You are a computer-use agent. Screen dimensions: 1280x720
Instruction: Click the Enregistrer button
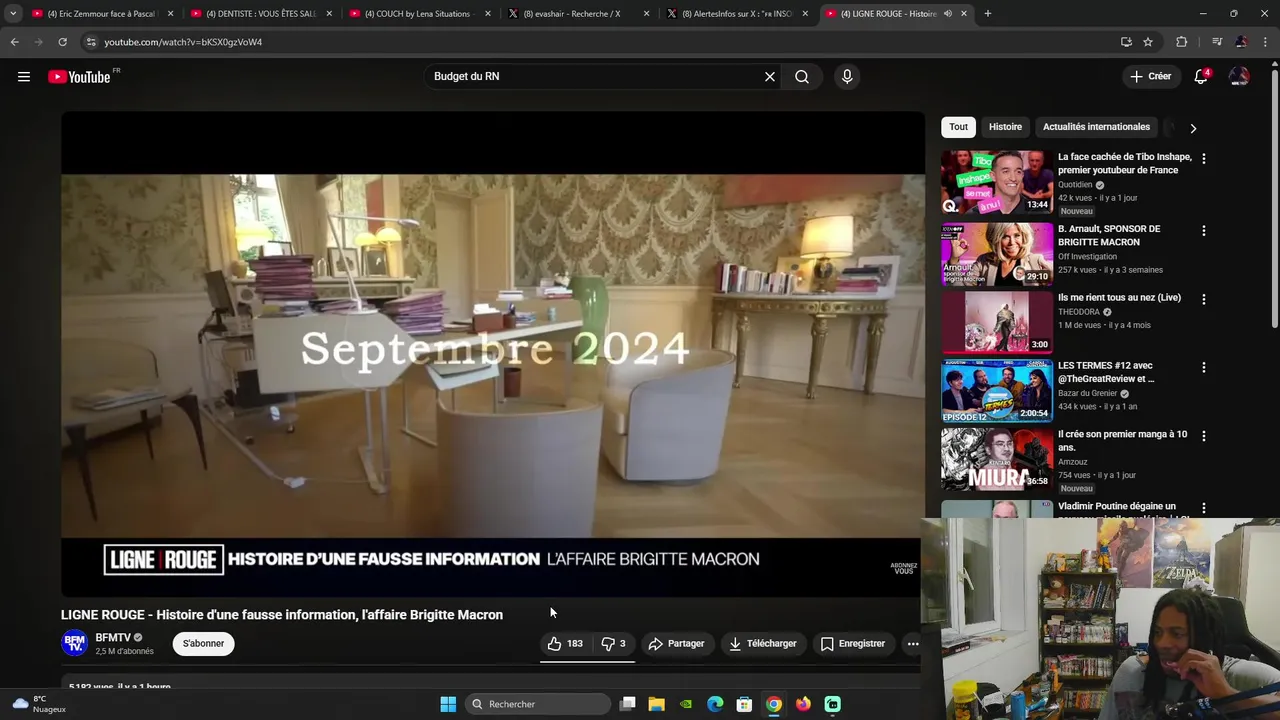pos(853,644)
